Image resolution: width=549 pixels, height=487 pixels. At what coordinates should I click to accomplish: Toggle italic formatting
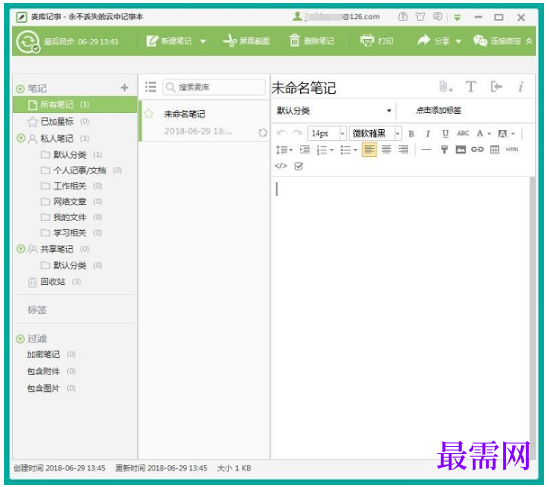pos(428,134)
